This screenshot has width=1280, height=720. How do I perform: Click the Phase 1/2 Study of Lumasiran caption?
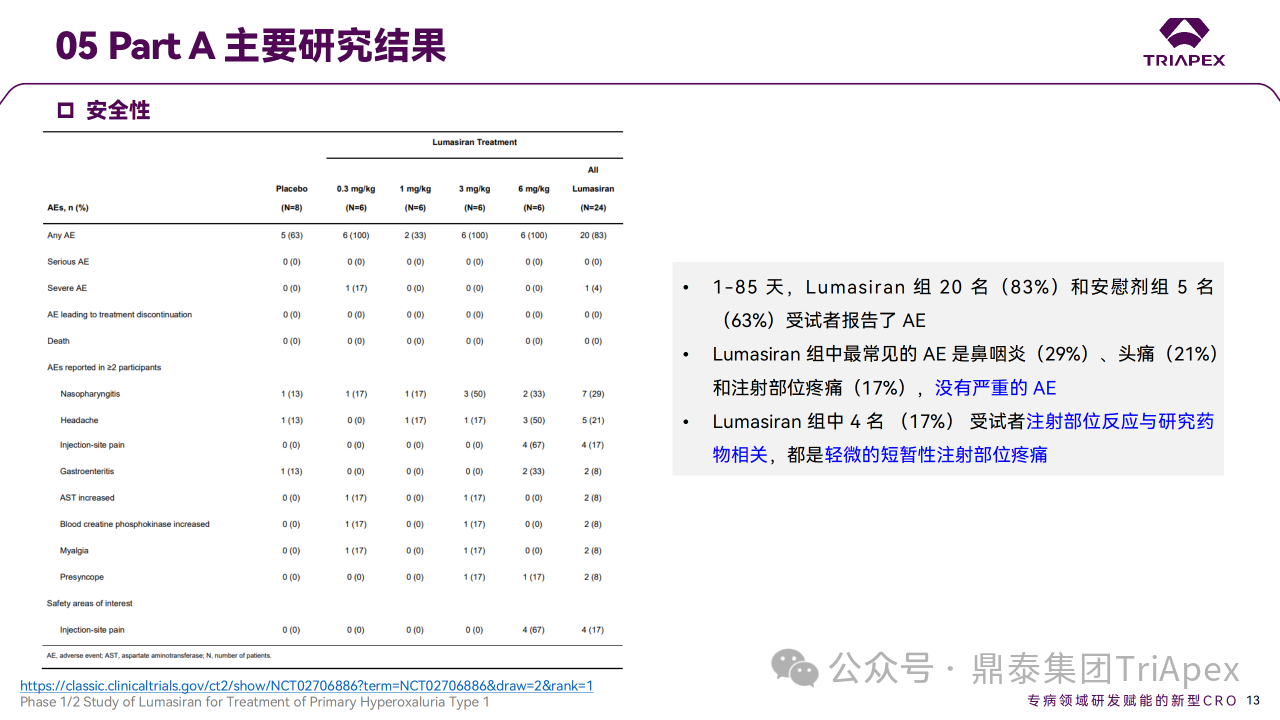(x=255, y=702)
